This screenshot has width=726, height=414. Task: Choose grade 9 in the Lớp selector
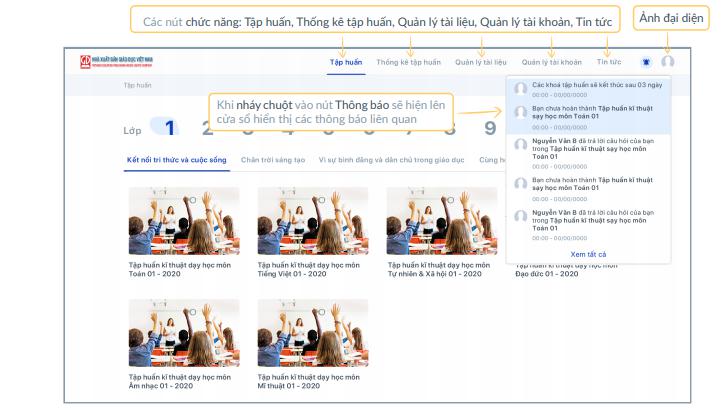point(490,128)
